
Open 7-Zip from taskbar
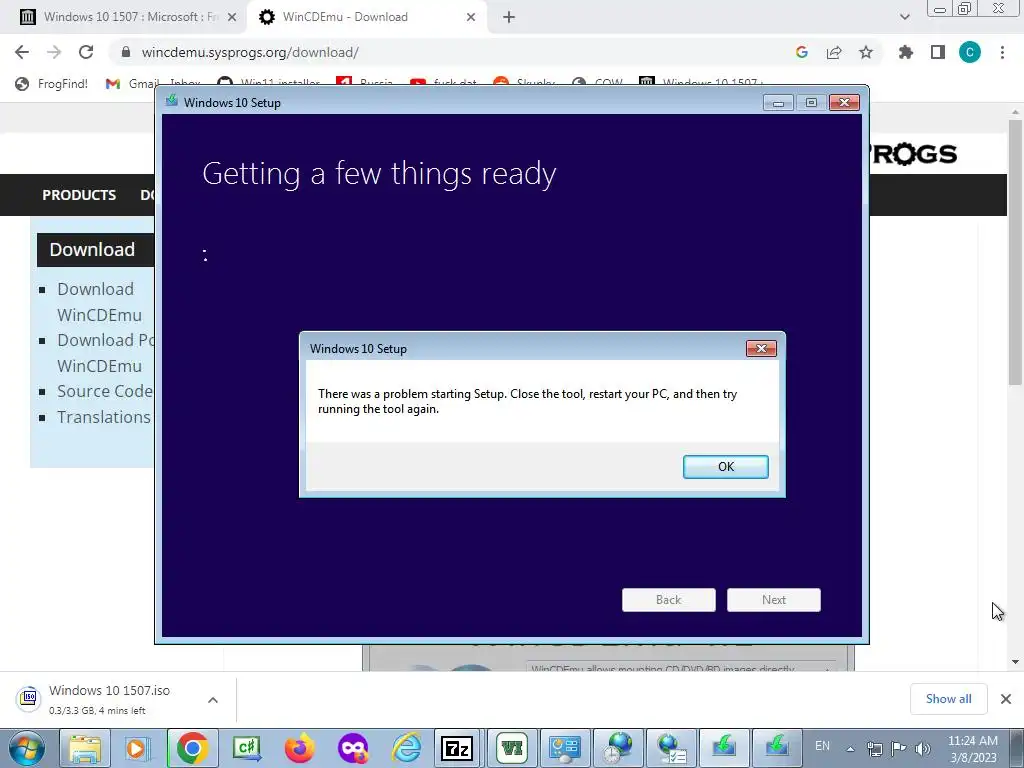coord(456,748)
